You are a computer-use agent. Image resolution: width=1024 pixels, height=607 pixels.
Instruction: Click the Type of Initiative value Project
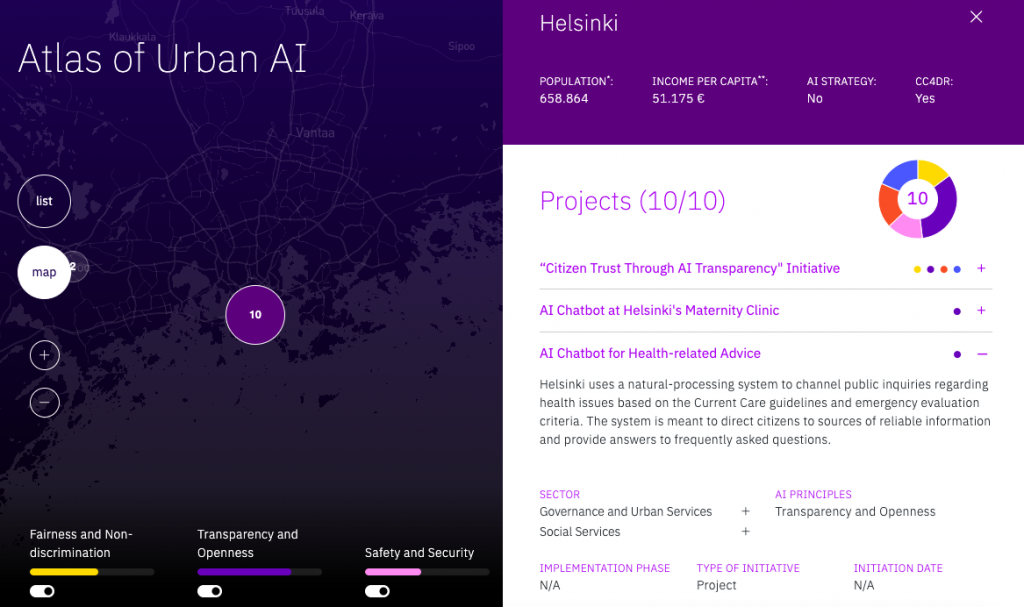(x=716, y=585)
